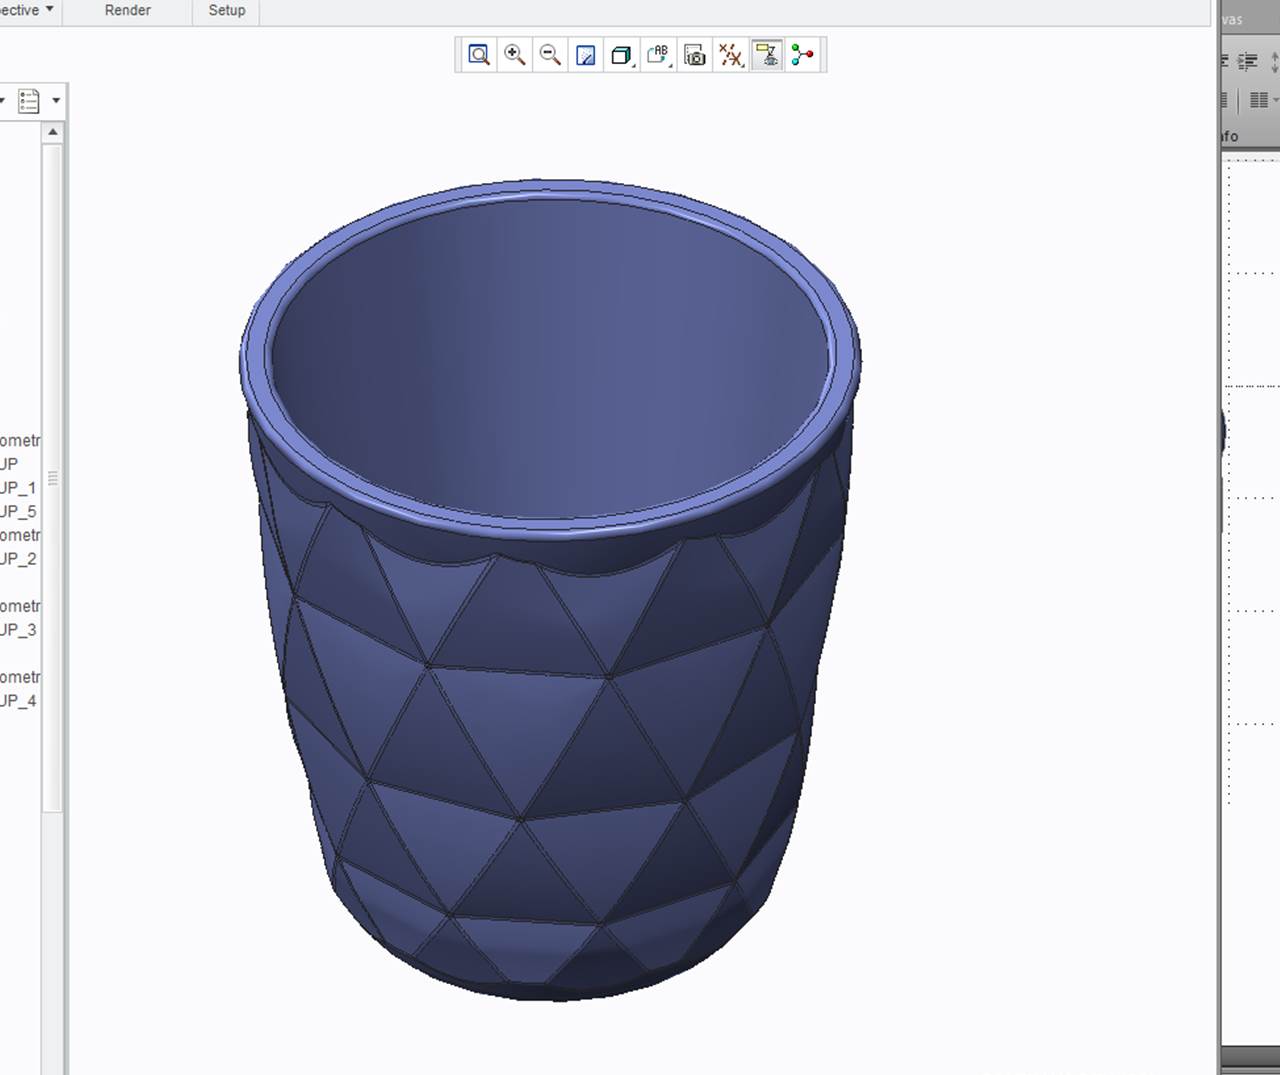Screen dimensions: 1280x1075
Task: Open the Saved Orientations dropdown icon
Action: coord(658,55)
